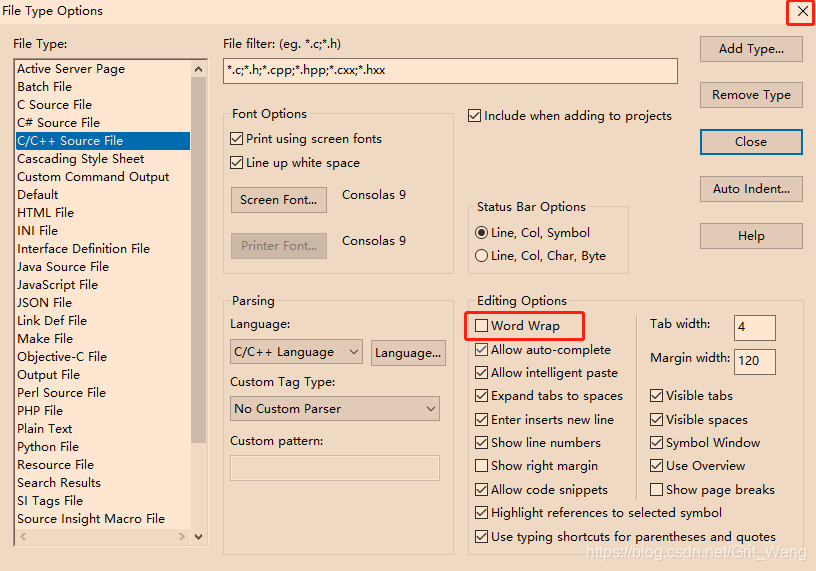
Task: Toggle Print using screen fonts
Action: coord(236,138)
